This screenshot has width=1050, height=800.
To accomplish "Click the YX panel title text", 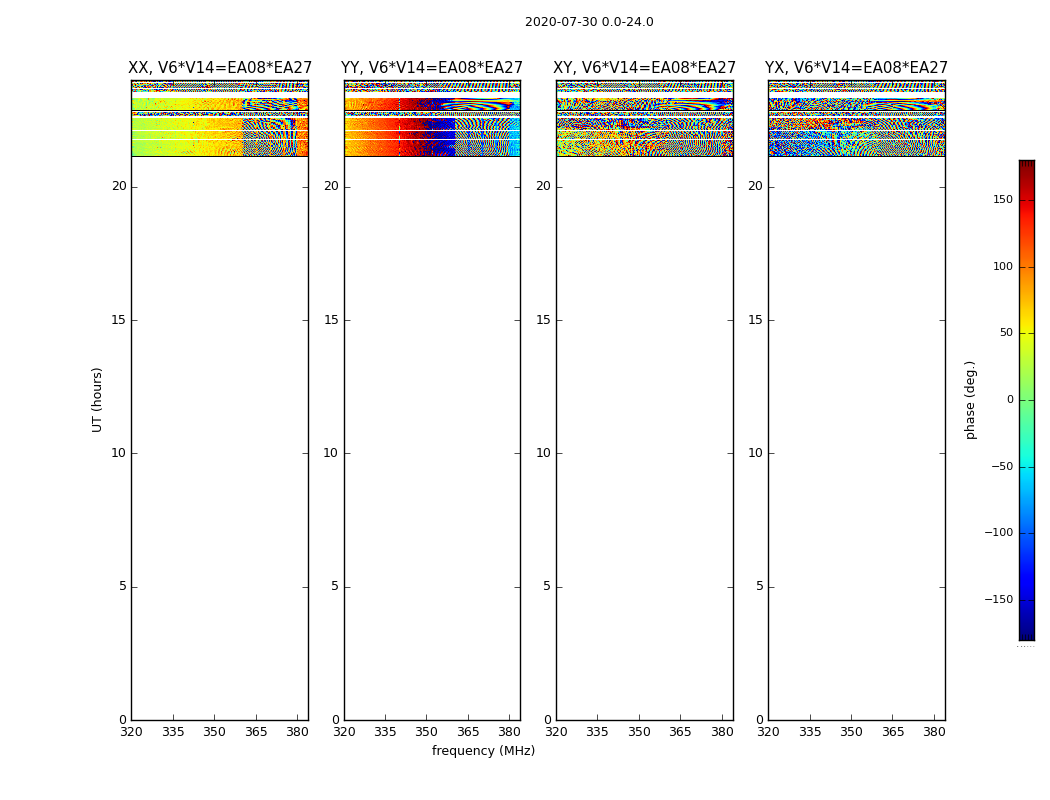I will click(x=856, y=68).
